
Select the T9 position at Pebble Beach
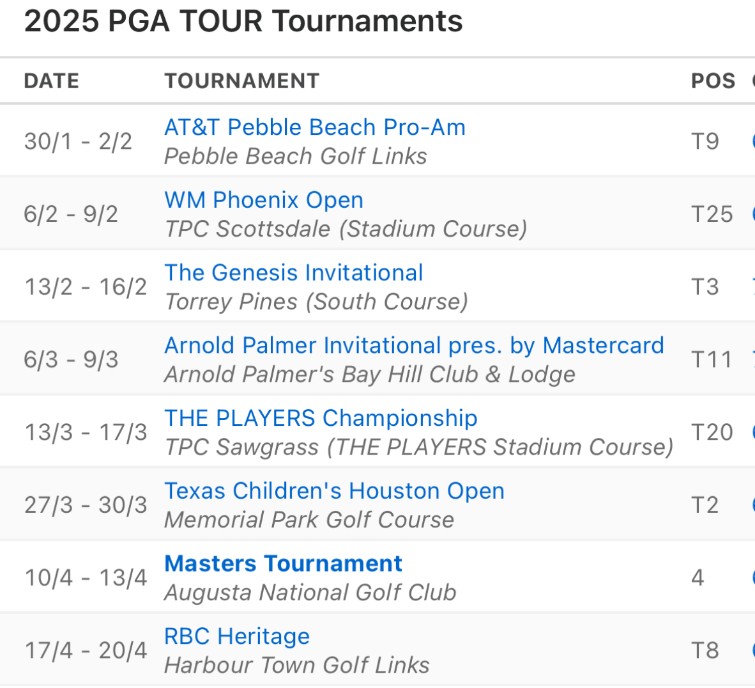[x=705, y=142]
